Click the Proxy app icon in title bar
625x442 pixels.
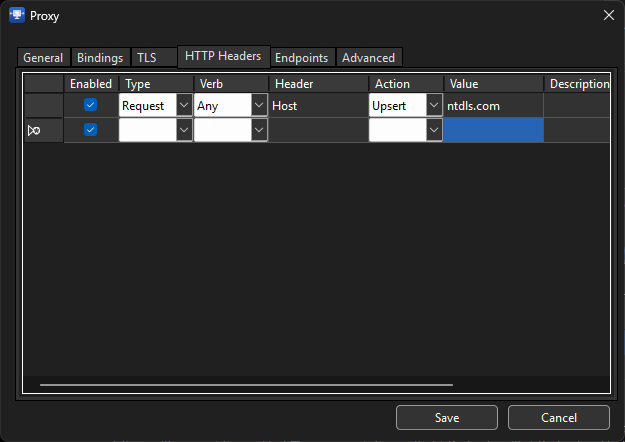click(x=17, y=15)
